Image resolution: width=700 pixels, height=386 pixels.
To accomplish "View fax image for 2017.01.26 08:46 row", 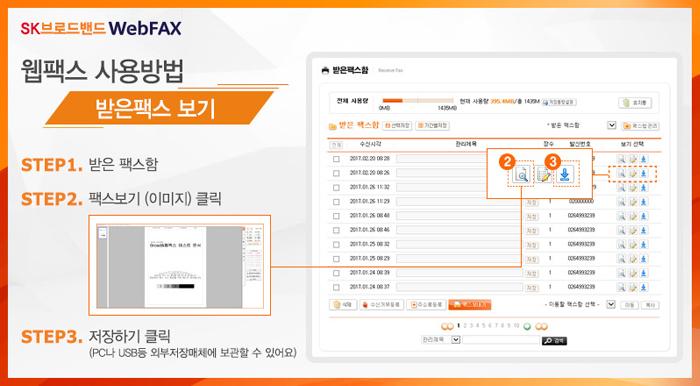I will tap(621, 230).
